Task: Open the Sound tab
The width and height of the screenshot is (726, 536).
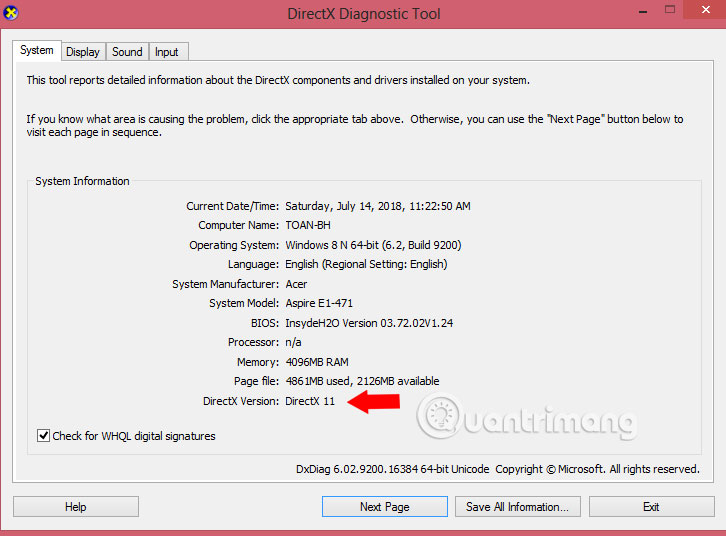Action: coord(127,52)
